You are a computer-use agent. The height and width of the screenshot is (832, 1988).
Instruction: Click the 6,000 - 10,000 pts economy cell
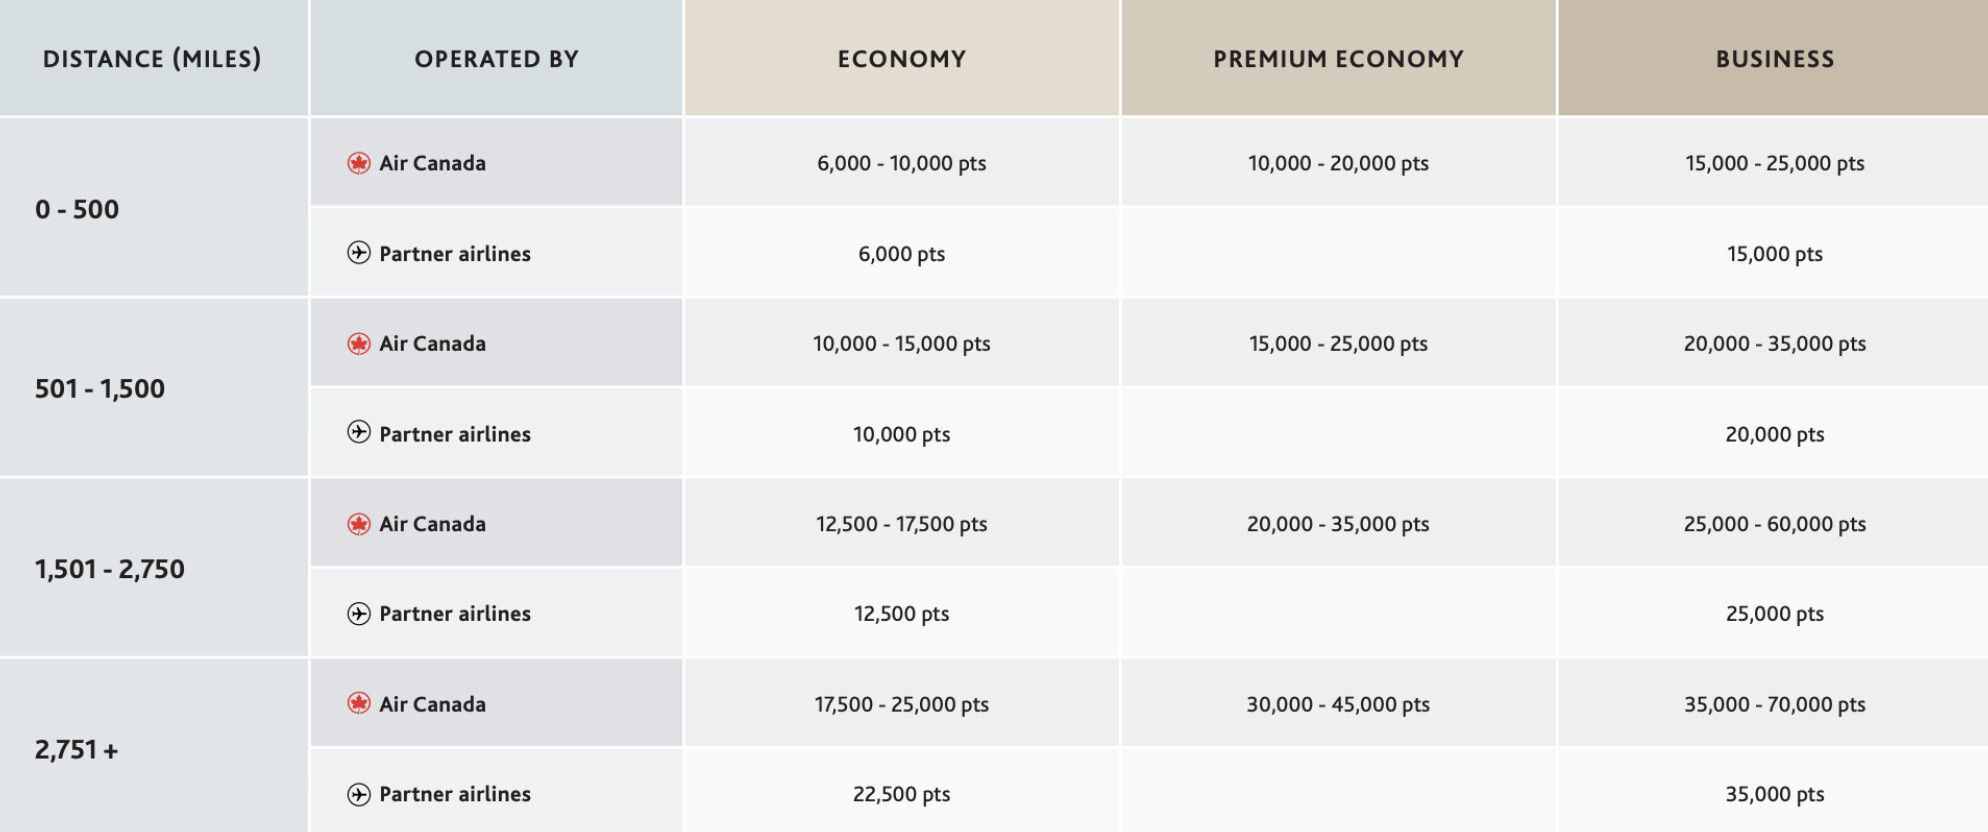point(902,163)
